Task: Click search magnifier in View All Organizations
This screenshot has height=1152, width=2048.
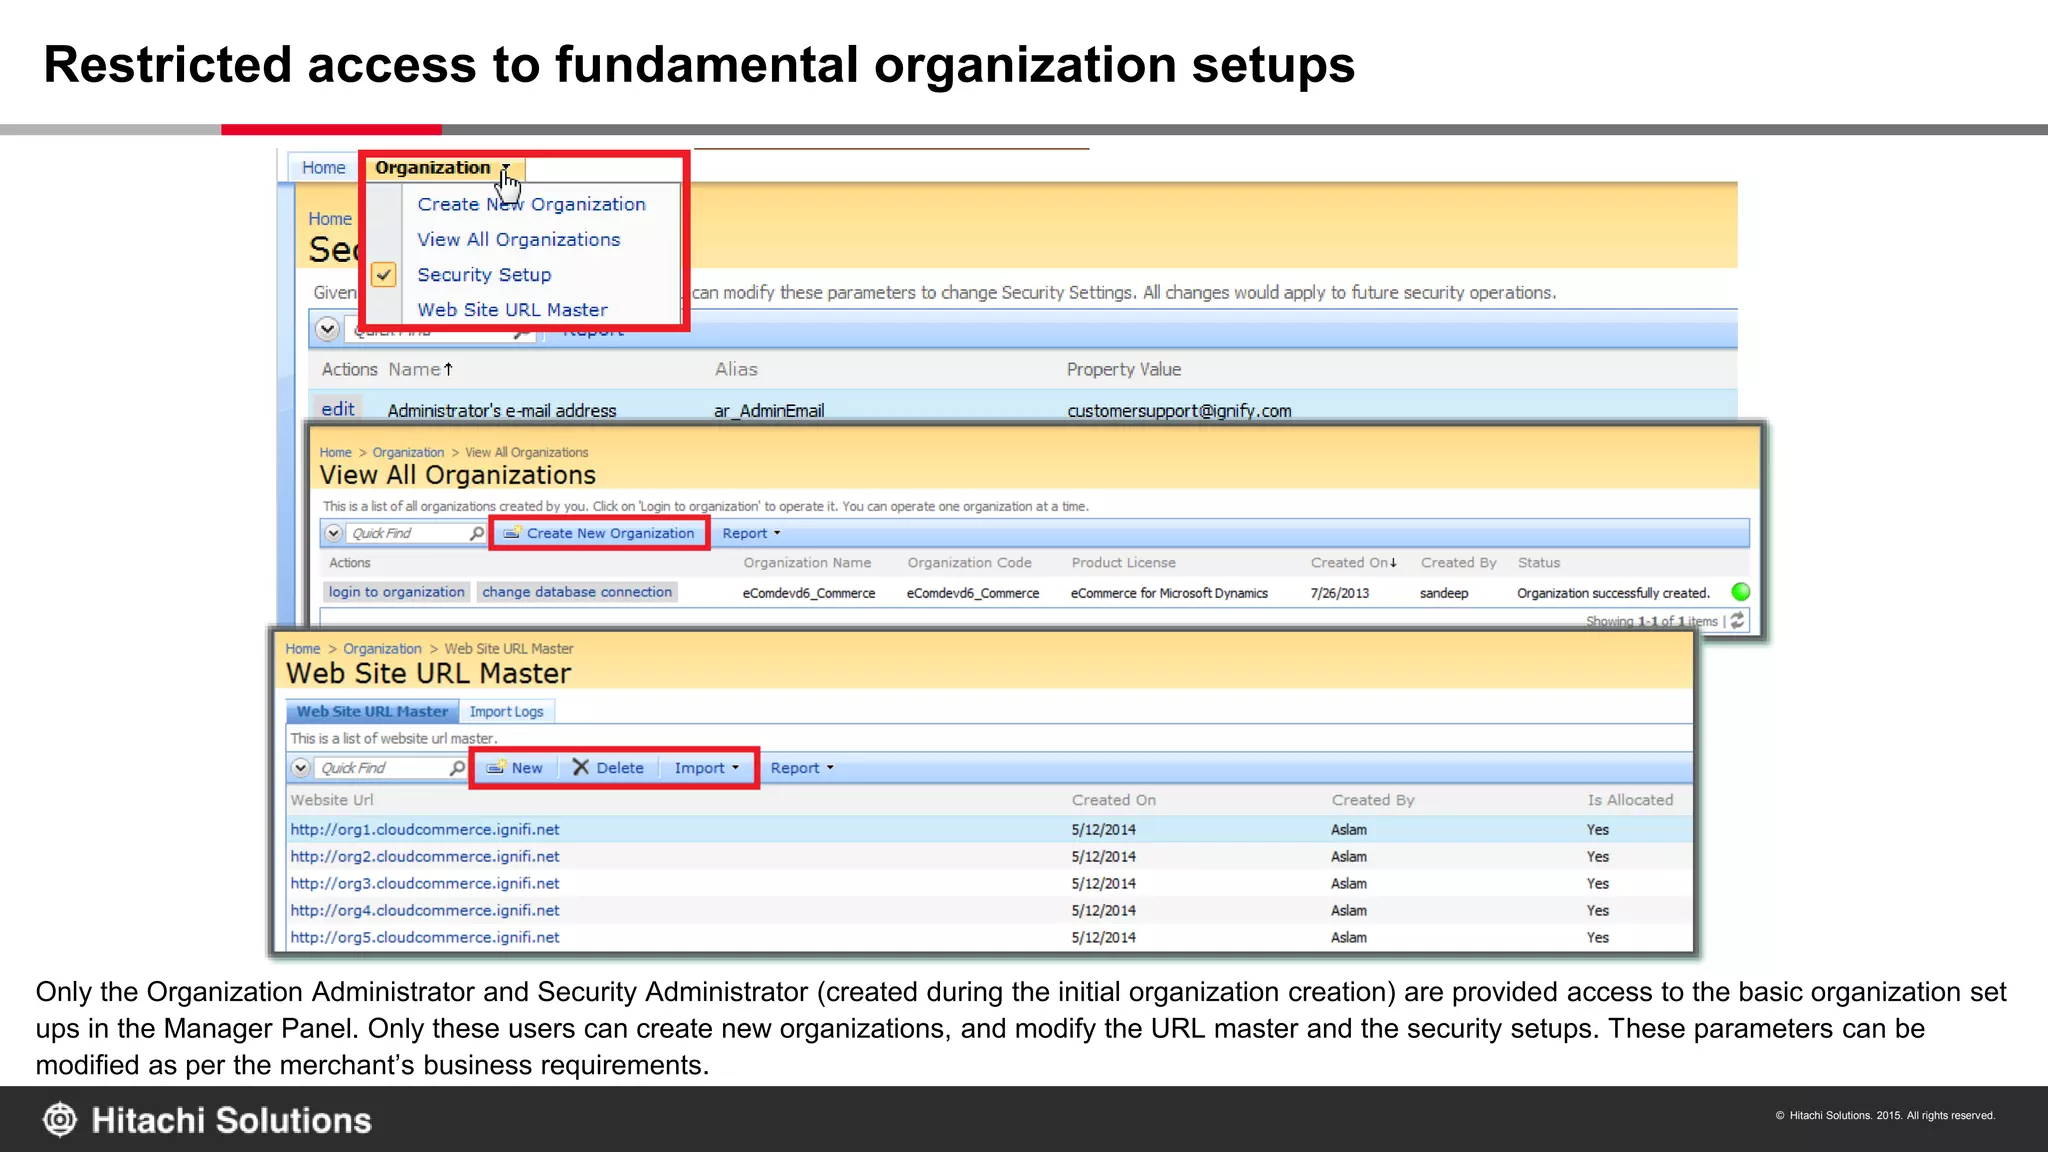Action: pyautogui.click(x=477, y=533)
